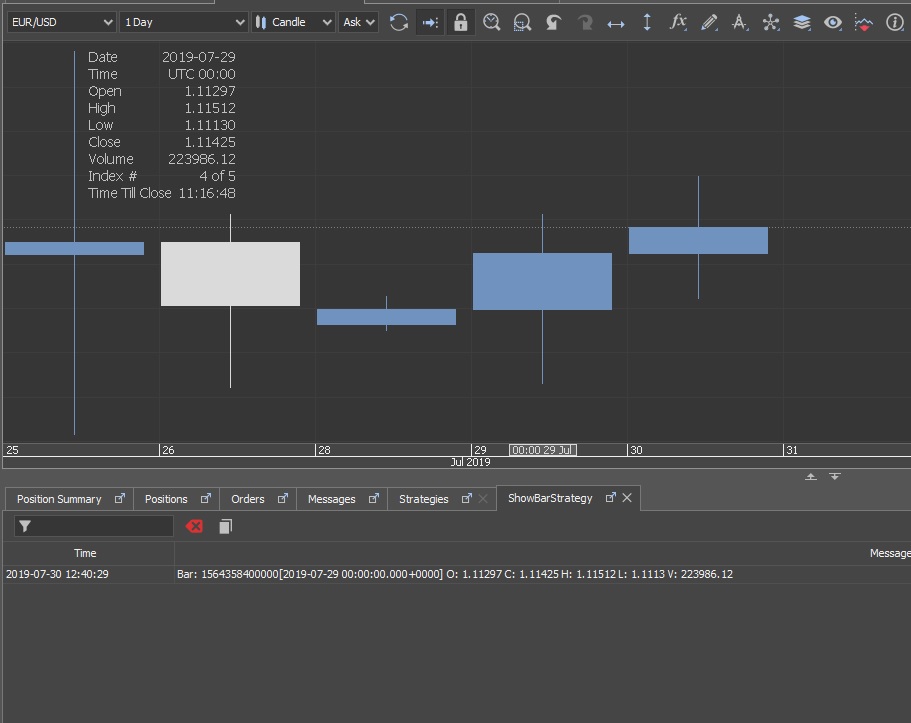
Task: Expand the Candle chart type dropdown
Action: 293,22
